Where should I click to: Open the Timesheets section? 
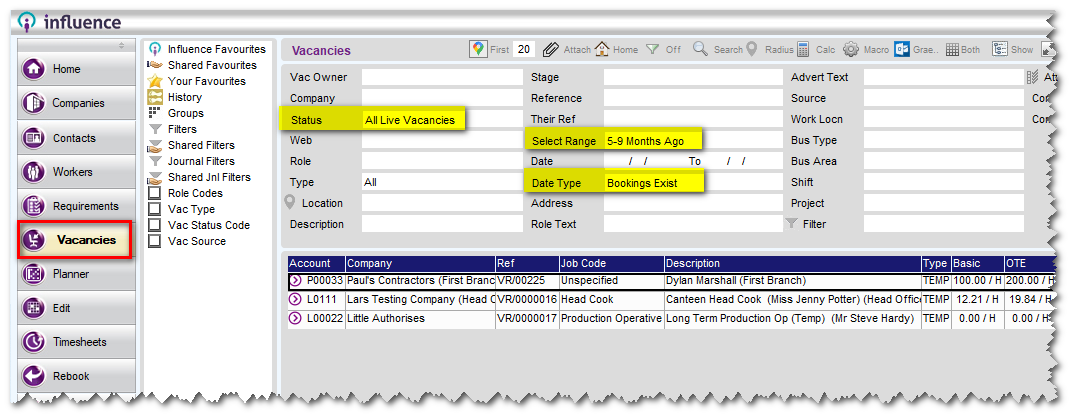pos(76,342)
